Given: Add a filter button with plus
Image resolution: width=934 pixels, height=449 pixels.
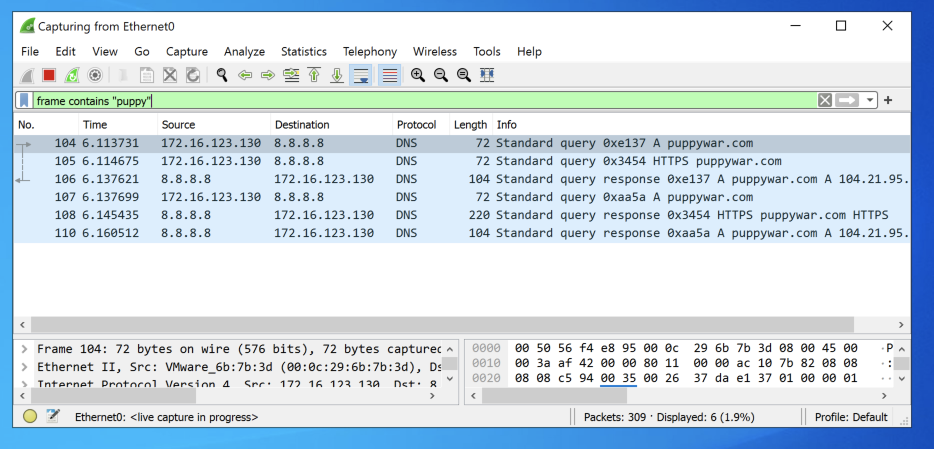Looking at the screenshot, I should [888, 101].
